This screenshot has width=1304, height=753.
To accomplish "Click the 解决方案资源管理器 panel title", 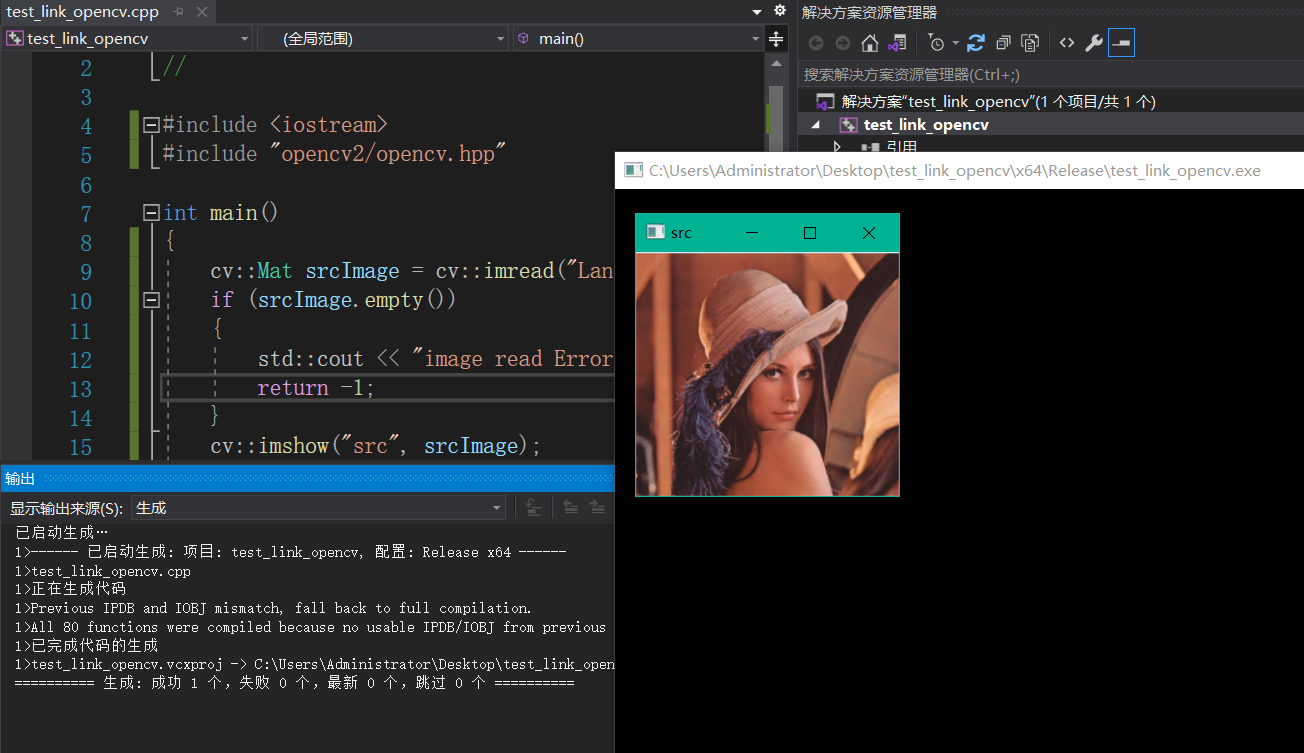I will click(x=870, y=12).
